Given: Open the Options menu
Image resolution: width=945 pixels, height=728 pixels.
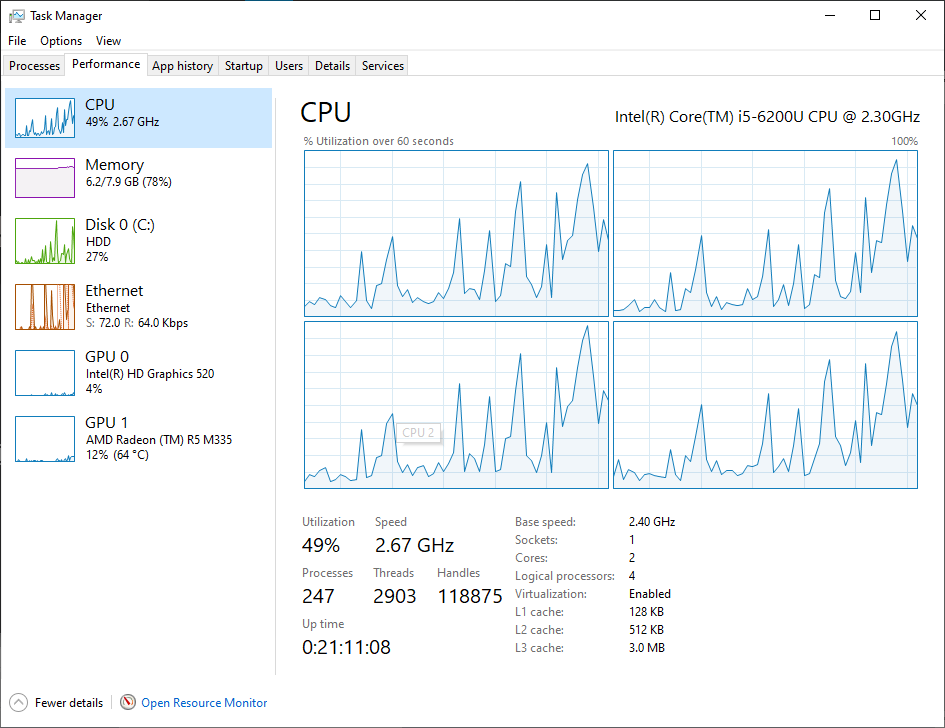Looking at the screenshot, I should (61, 41).
